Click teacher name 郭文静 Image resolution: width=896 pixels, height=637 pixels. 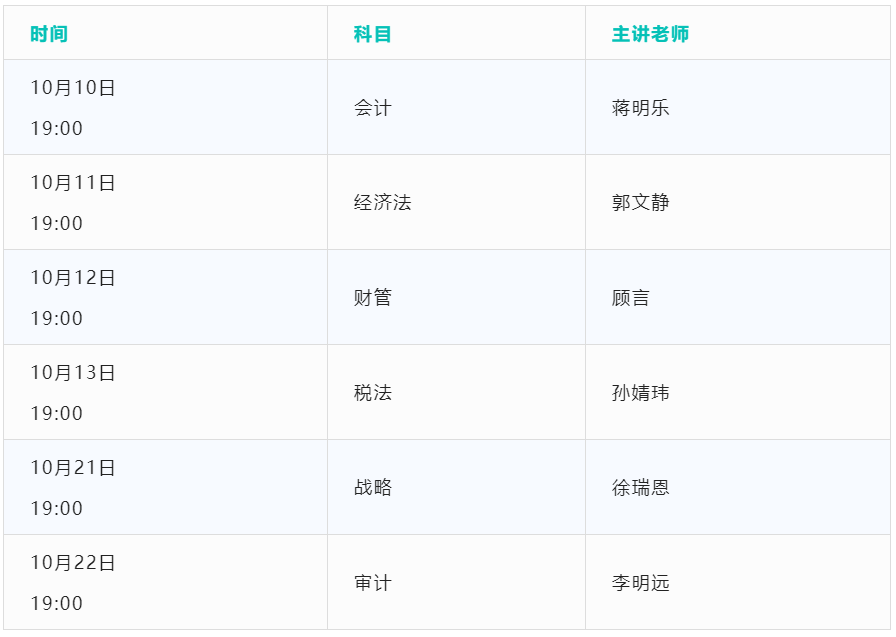click(640, 203)
